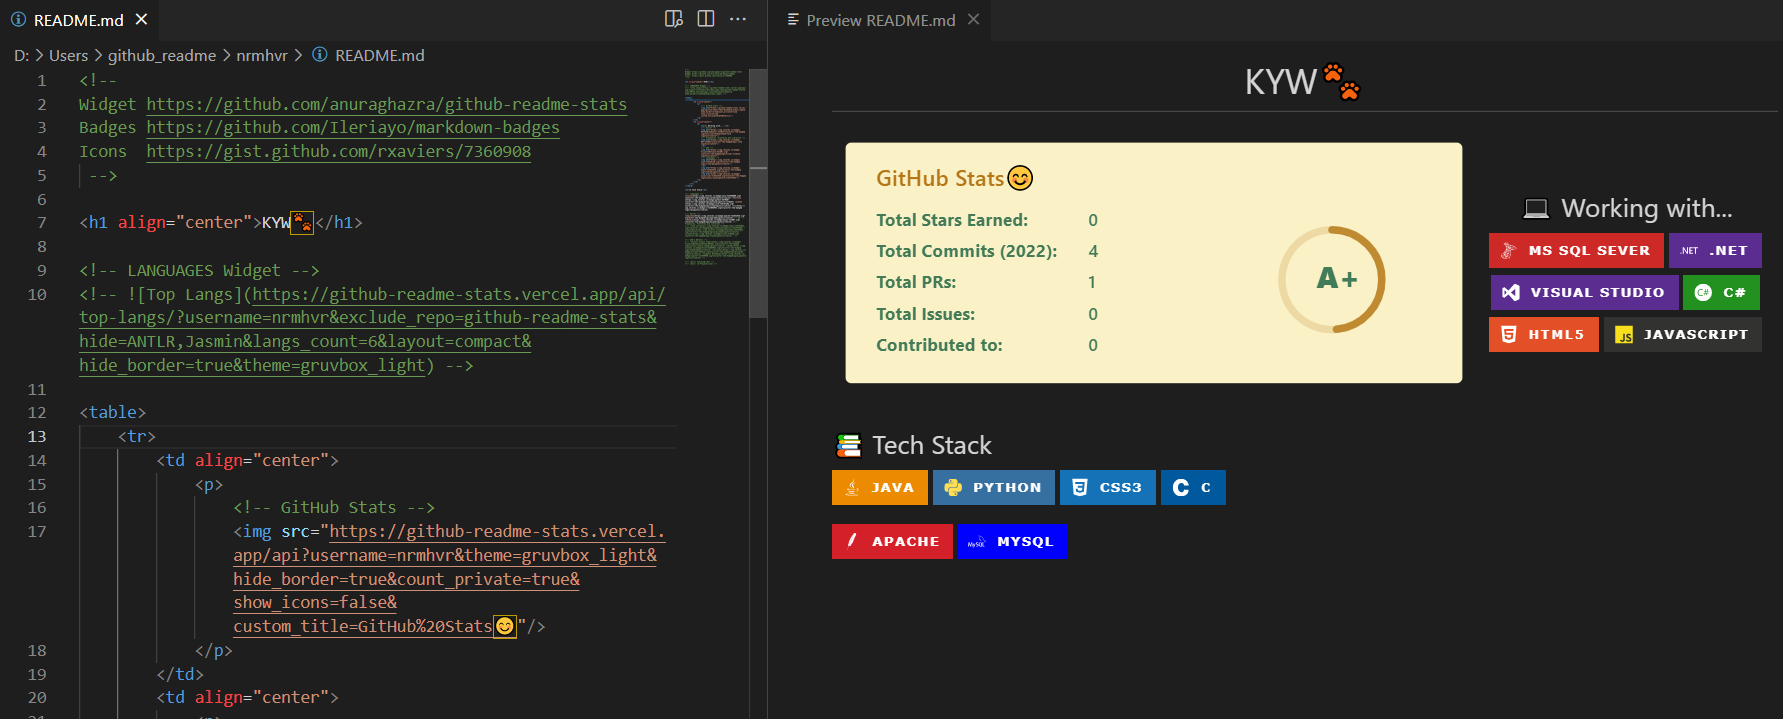Screen dimensions: 1783x719
Task: Click Total PRs label
Action: [916, 282]
